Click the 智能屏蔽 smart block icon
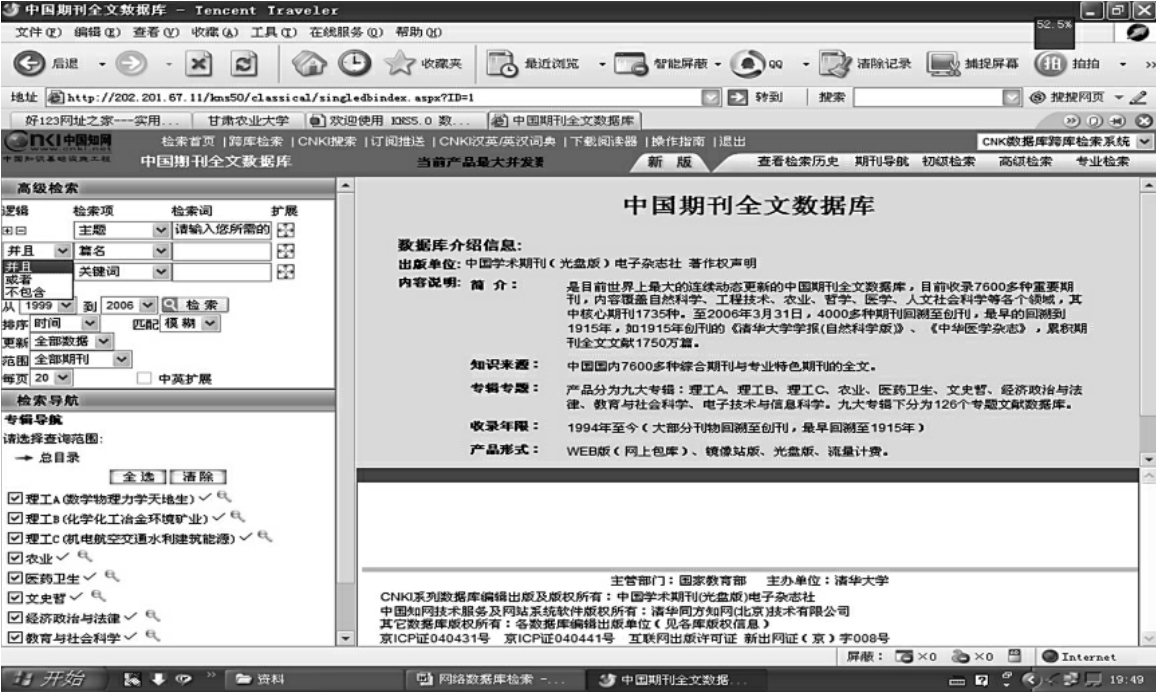The image size is (1156, 692). click(631, 64)
